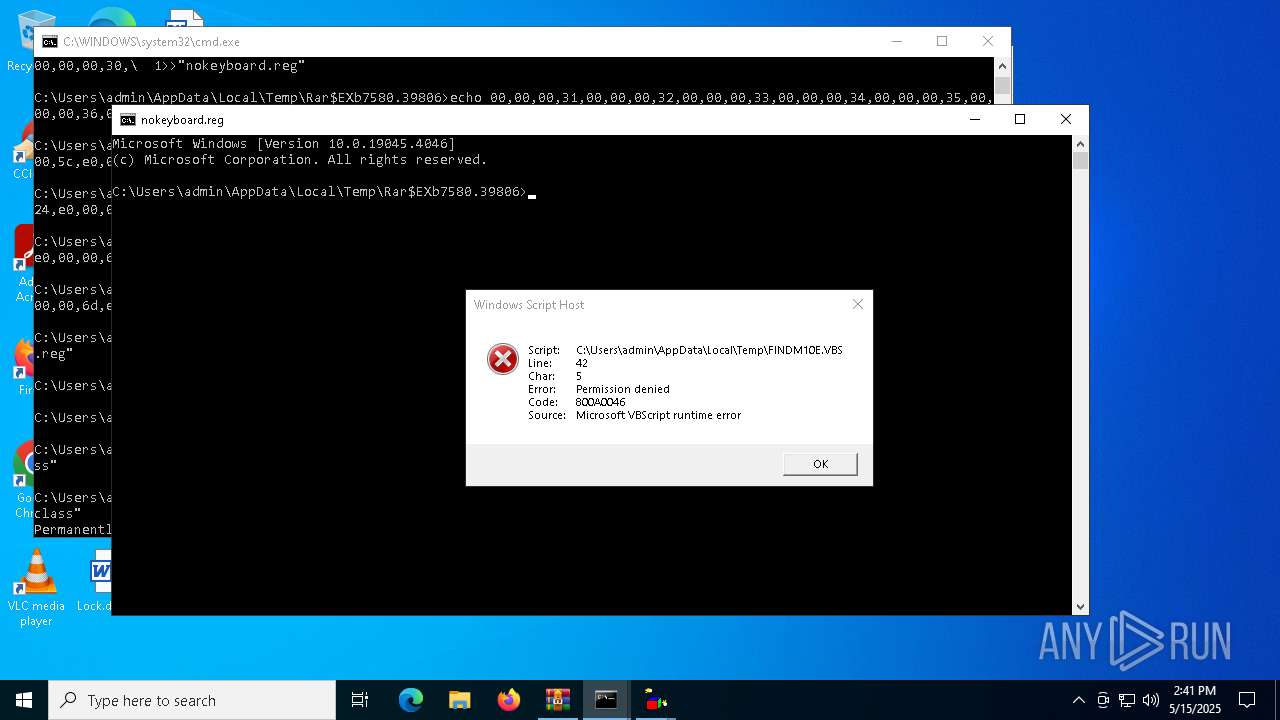Screen dimensions: 1280x720
Task: Maximize the nokeyboard.reg console window
Action: tap(1020, 119)
